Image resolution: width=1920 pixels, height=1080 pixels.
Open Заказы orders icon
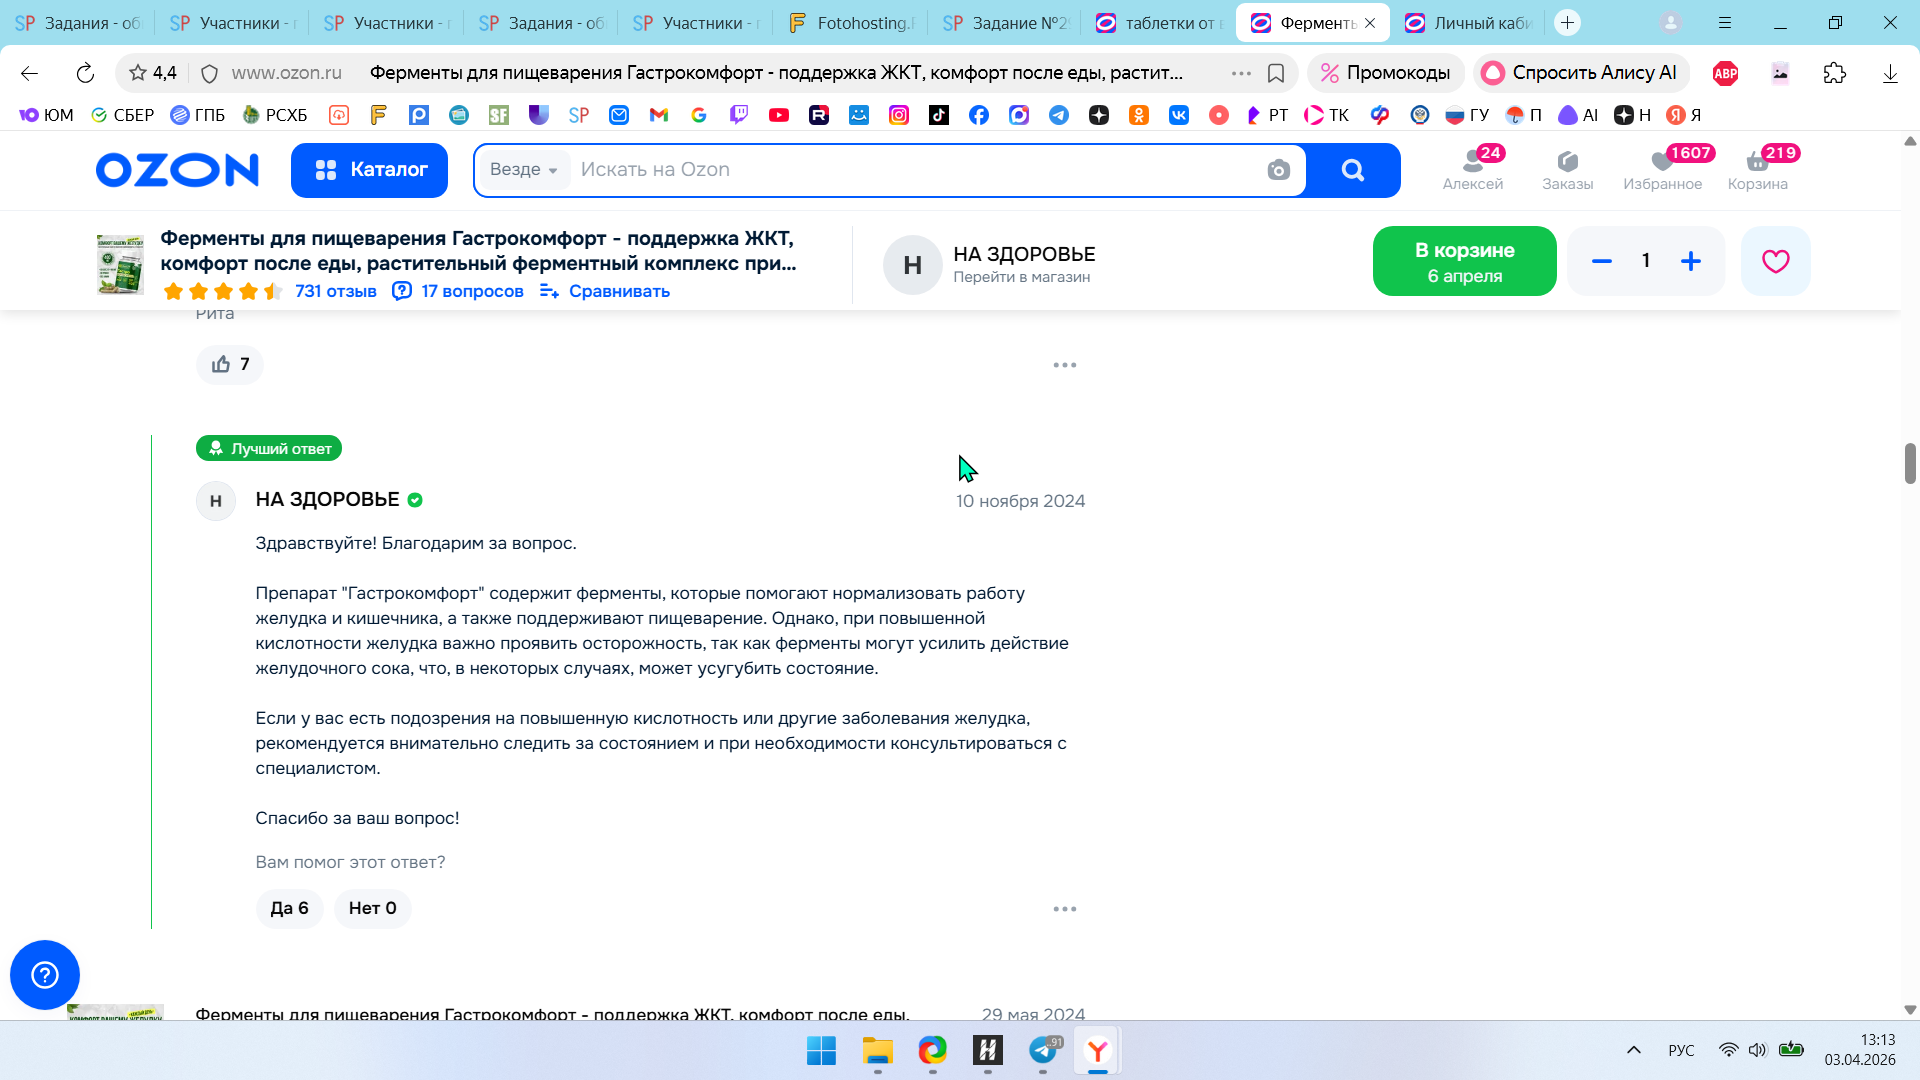1567,169
